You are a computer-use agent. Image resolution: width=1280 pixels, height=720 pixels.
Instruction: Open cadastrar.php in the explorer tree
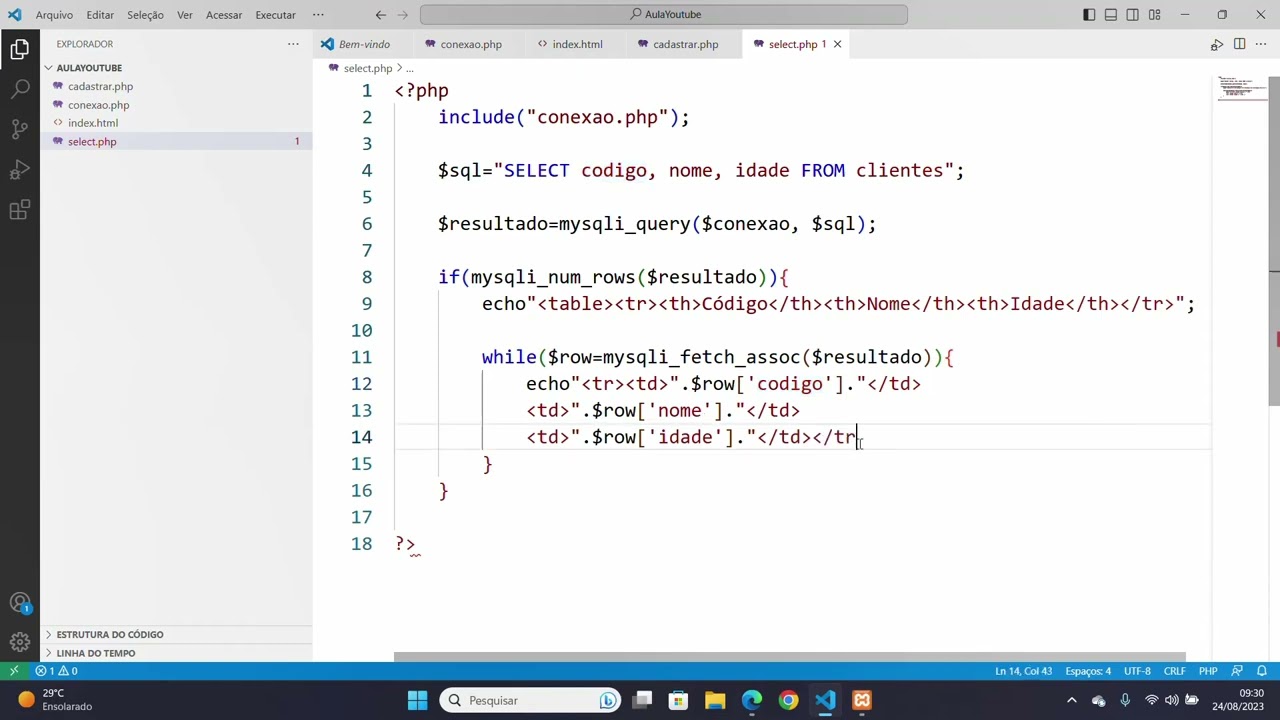click(x=100, y=87)
